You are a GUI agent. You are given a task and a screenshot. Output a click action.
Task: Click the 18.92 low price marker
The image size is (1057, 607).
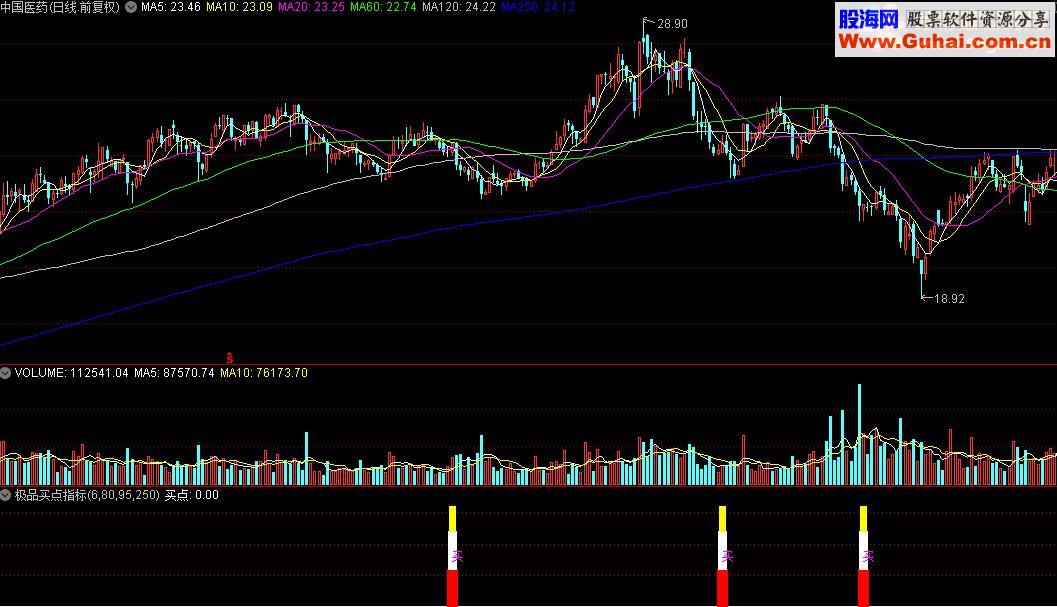[949, 298]
